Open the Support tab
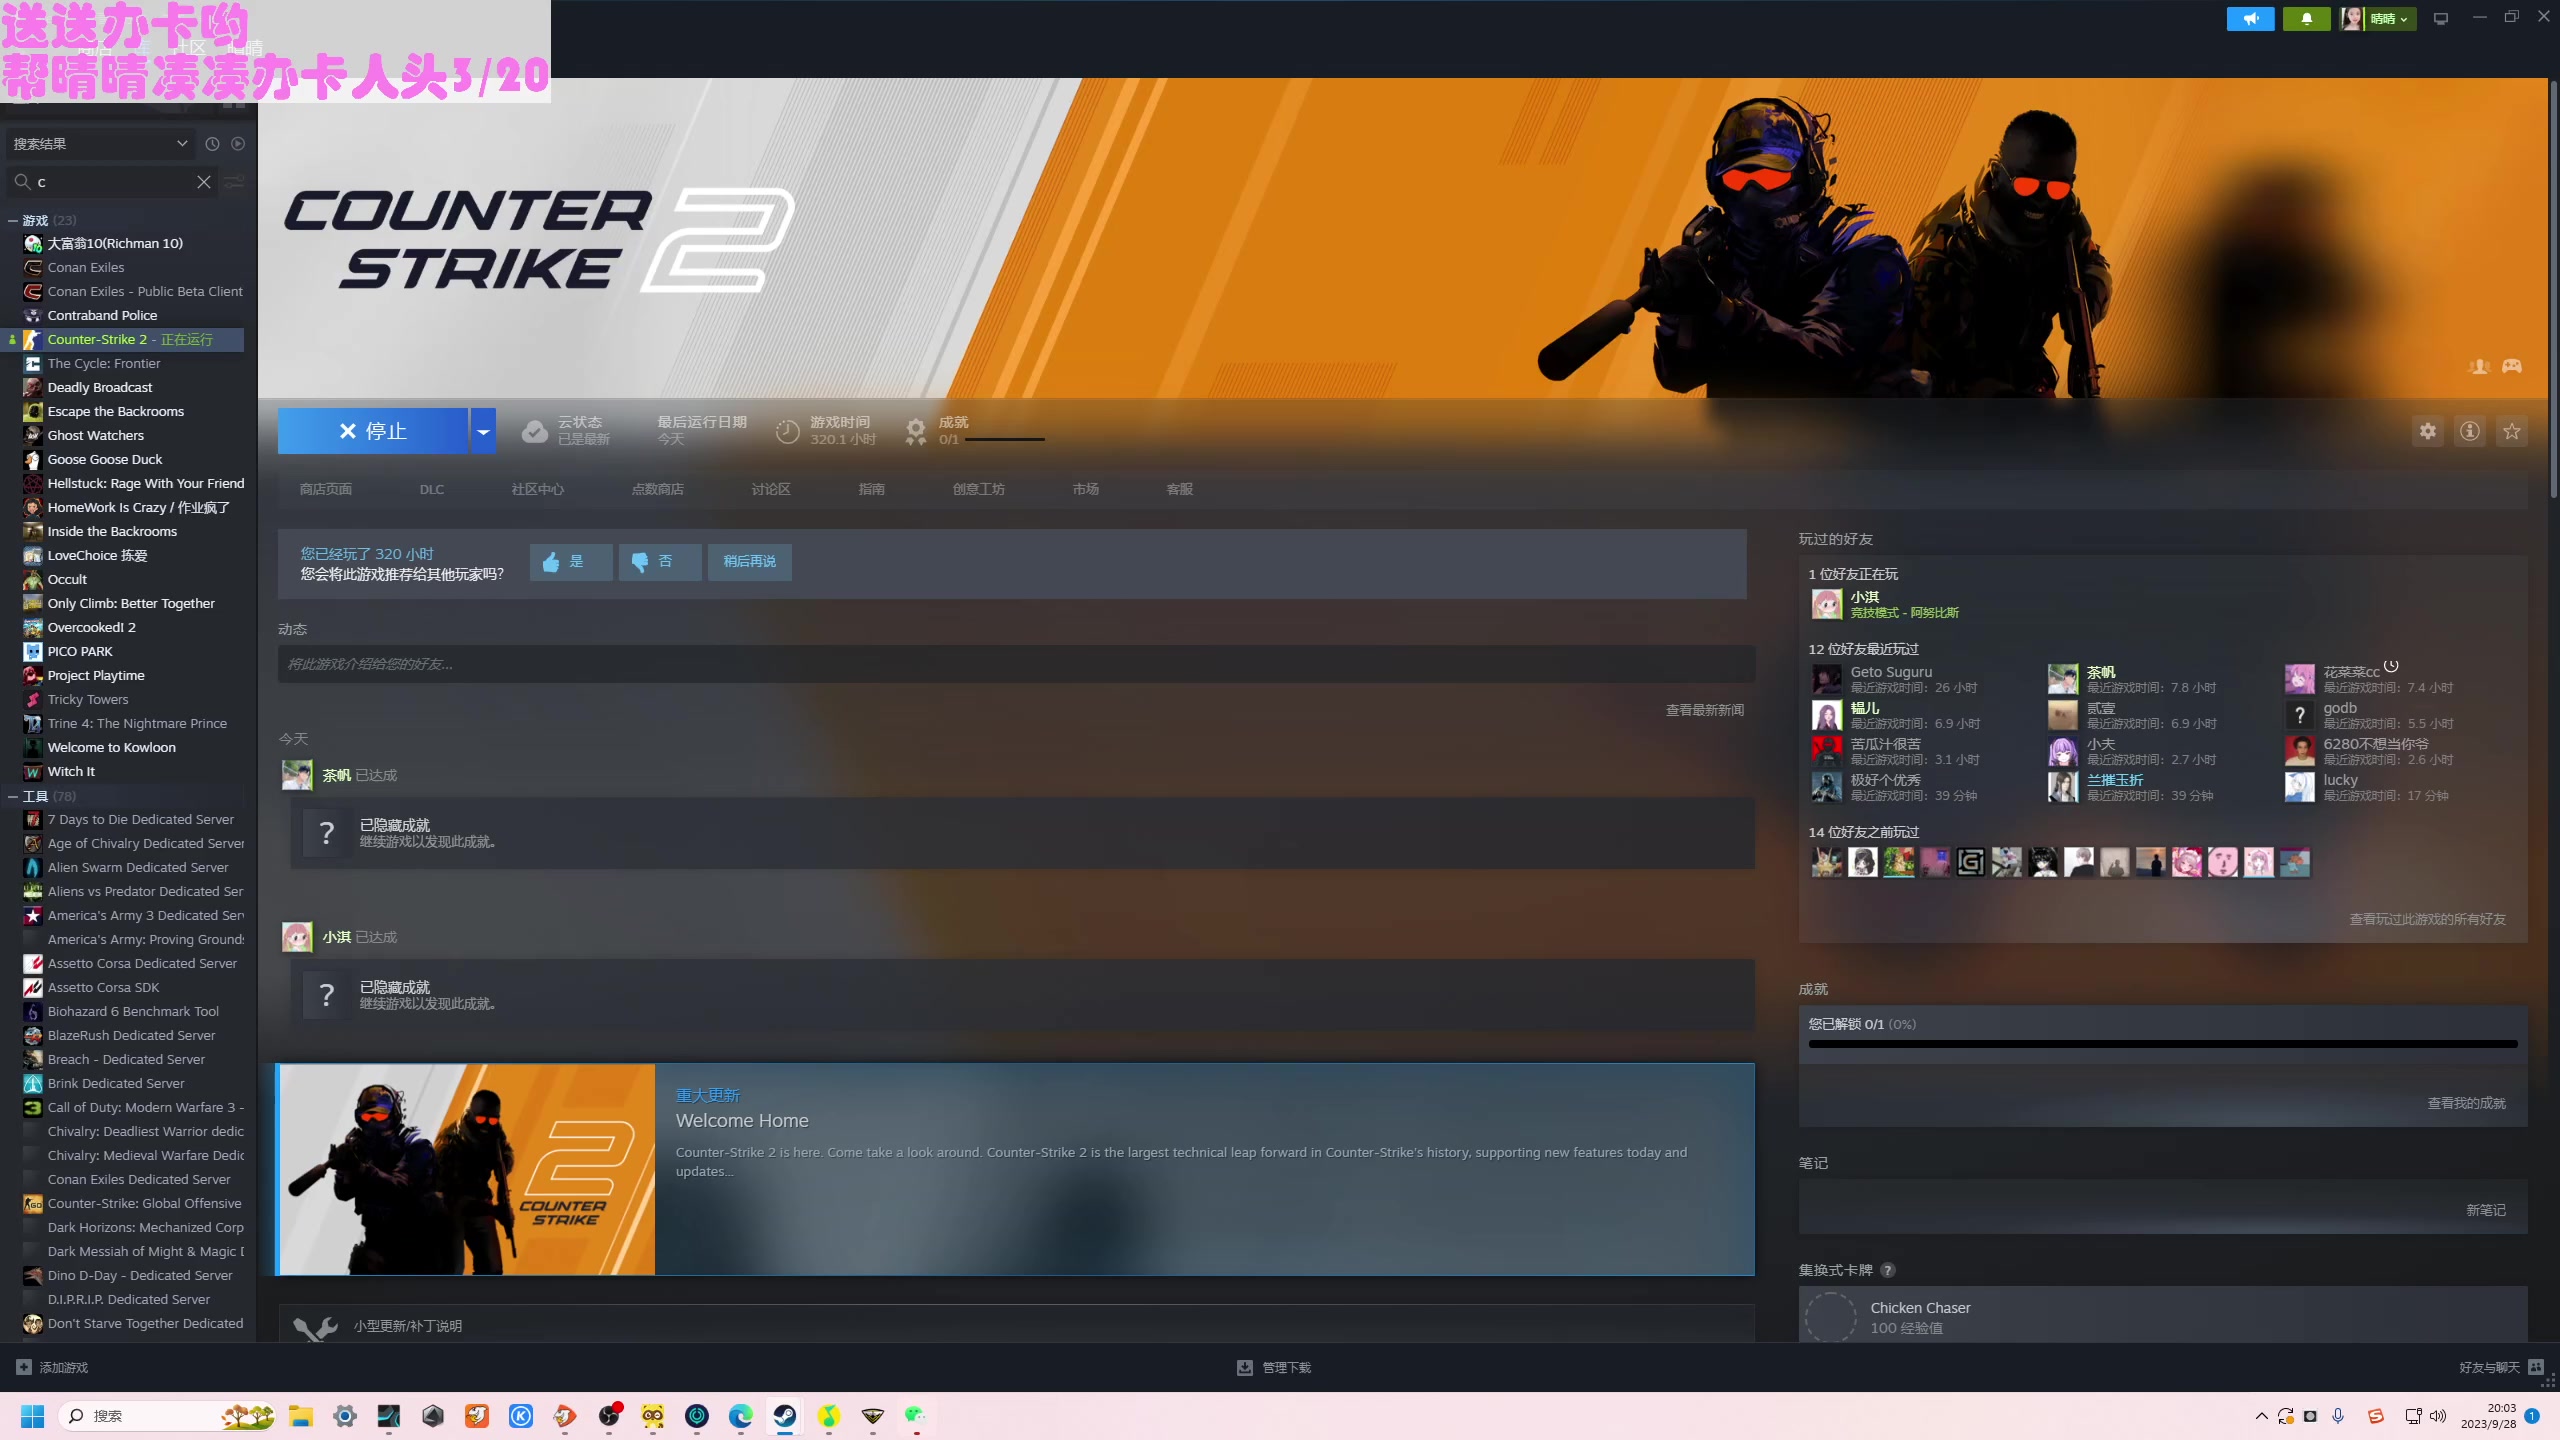This screenshot has width=2560, height=1440. [x=1180, y=489]
